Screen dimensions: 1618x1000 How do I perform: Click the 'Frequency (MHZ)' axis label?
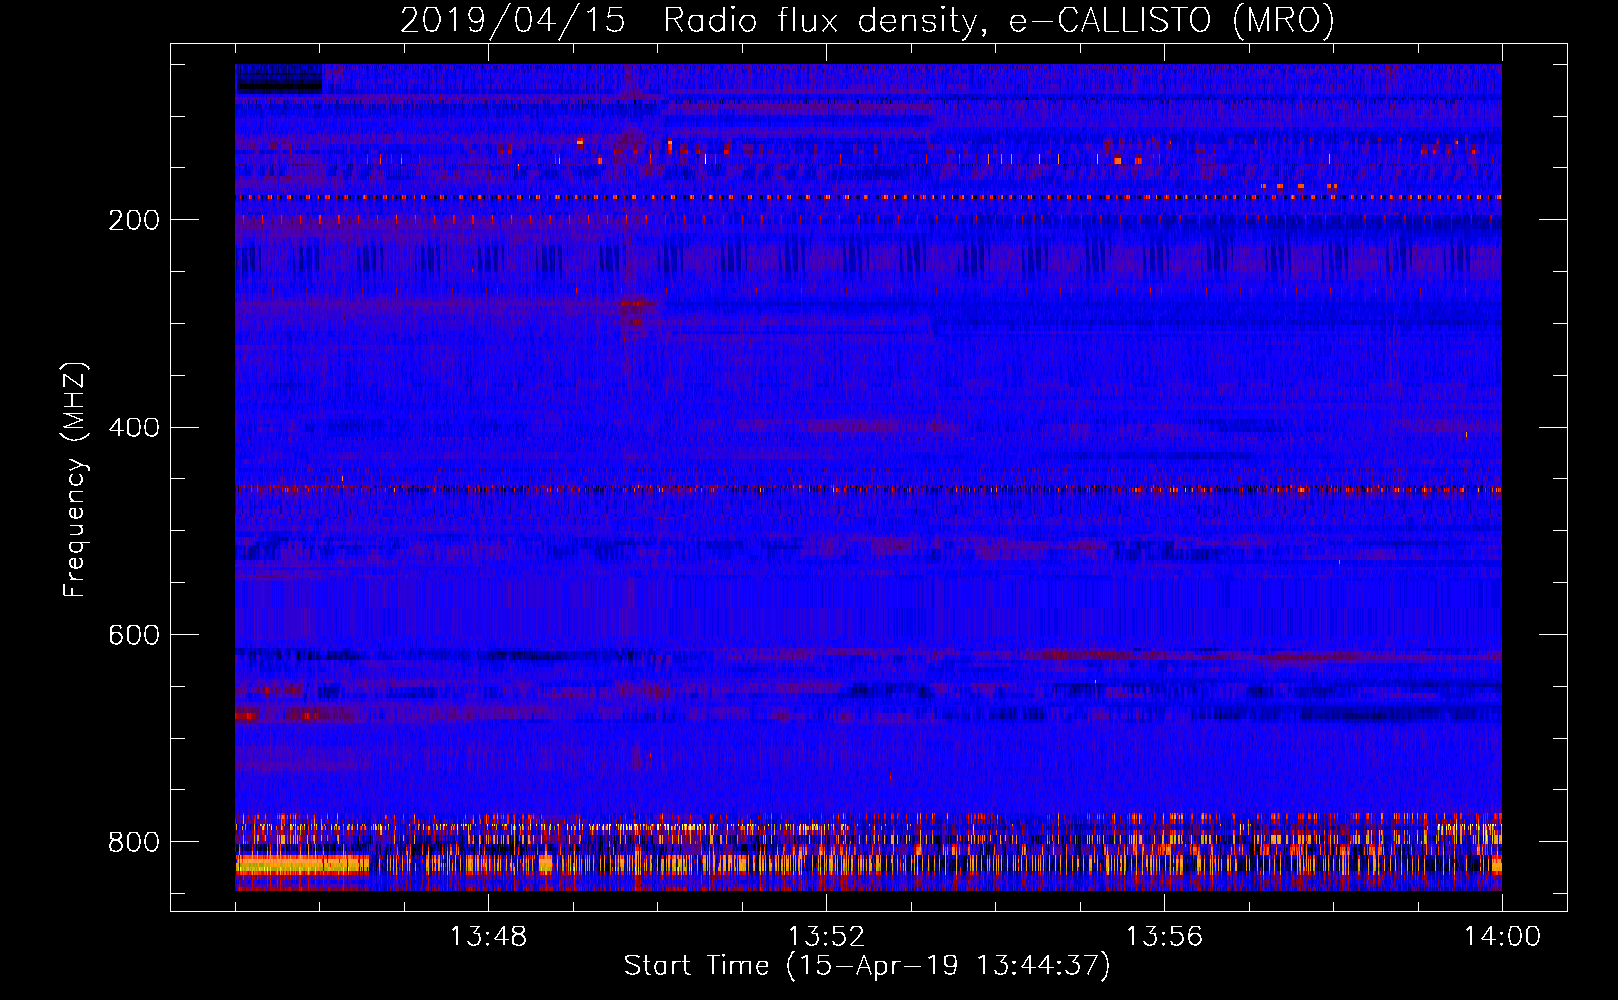coord(75,479)
